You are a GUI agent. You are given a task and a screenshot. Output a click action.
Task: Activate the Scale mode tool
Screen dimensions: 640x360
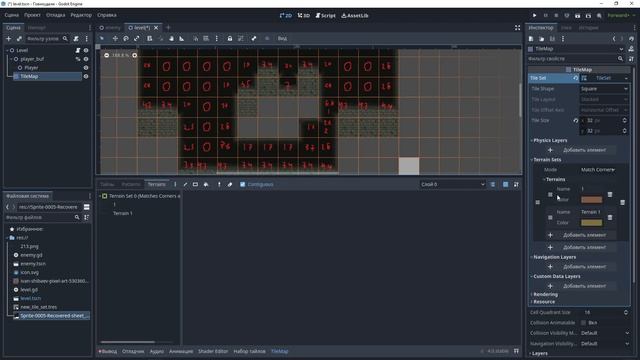[x=137, y=38]
